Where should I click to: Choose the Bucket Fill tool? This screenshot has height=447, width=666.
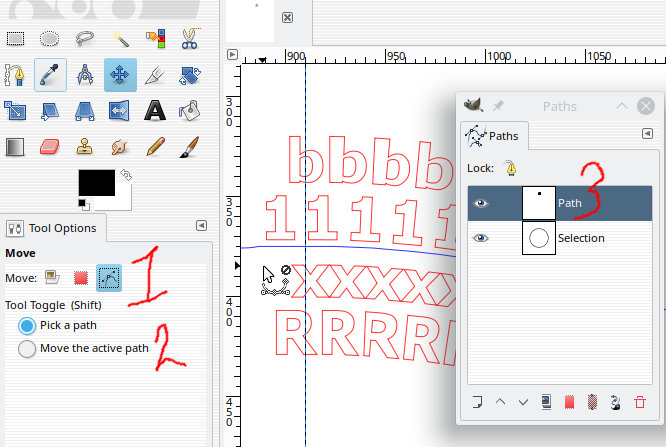(x=189, y=110)
